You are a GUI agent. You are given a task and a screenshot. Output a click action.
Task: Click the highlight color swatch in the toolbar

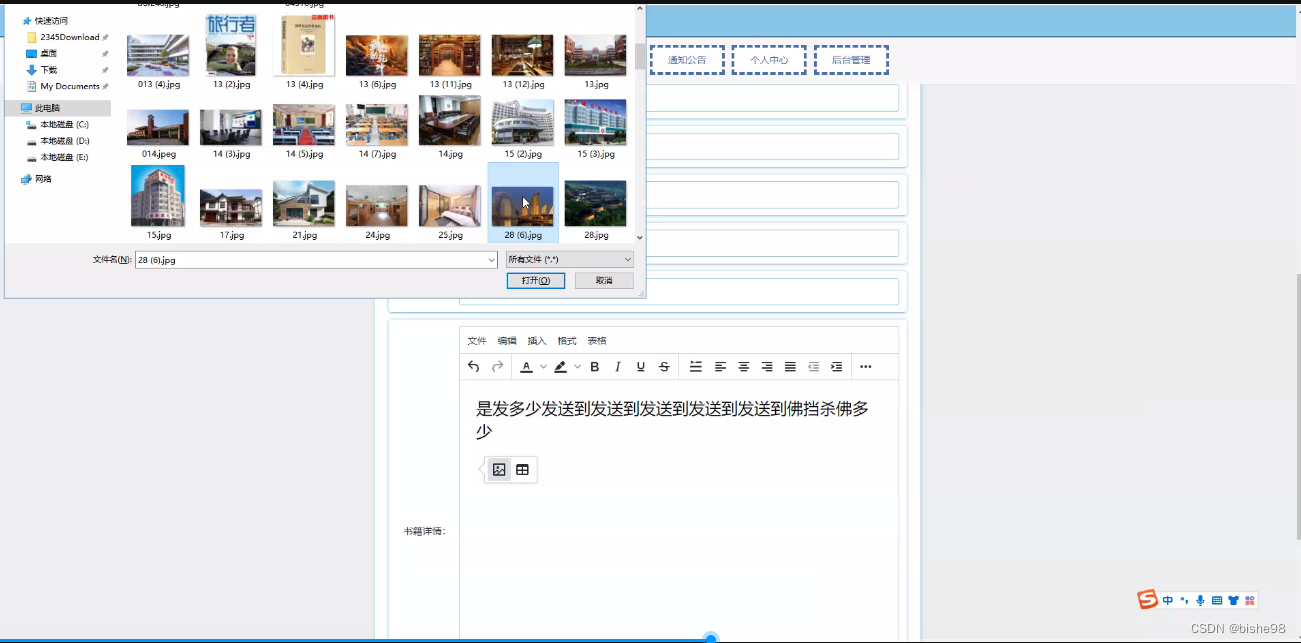click(x=560, y=367)
